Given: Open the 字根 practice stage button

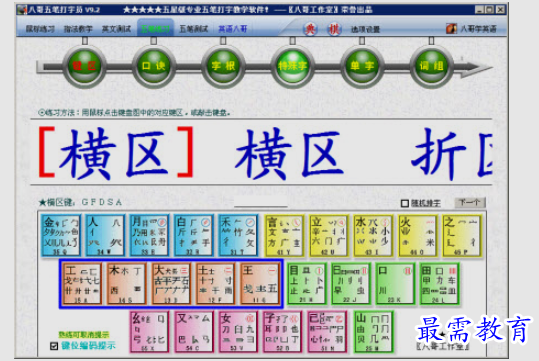Looking at the screenshot, I should point(223,66).
